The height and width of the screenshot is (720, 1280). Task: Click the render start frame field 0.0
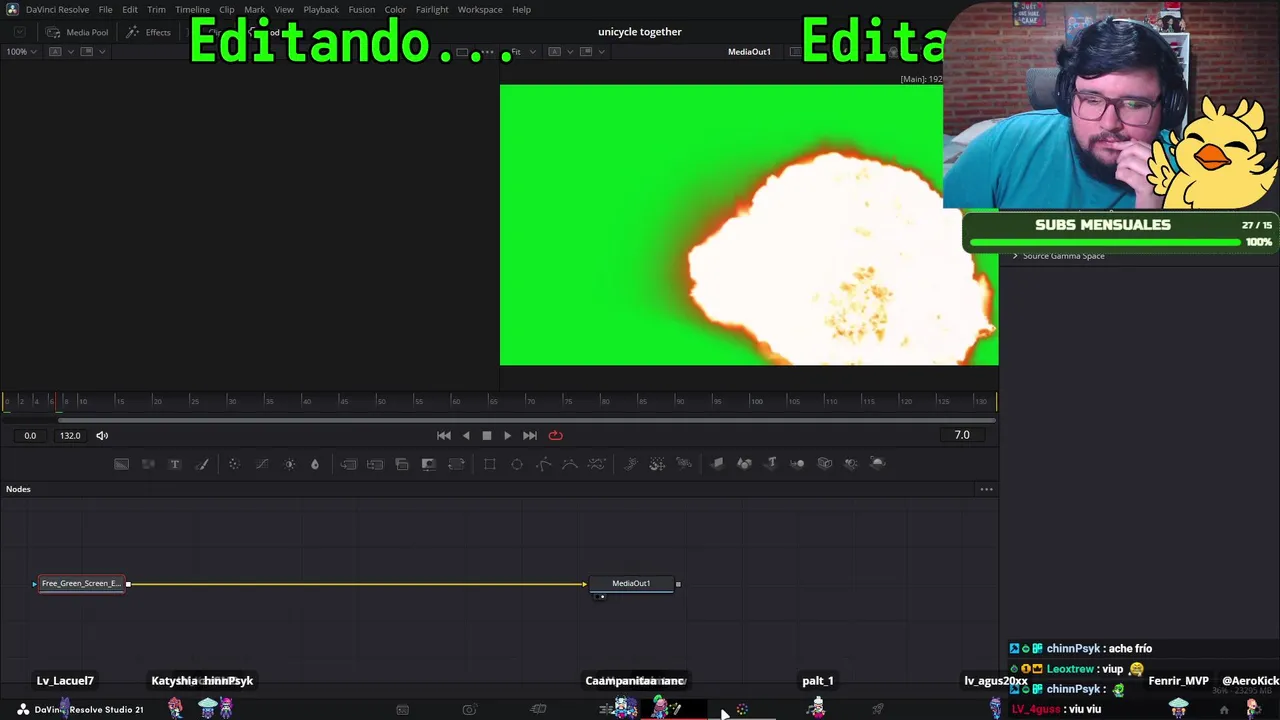(x=30, y=435)
